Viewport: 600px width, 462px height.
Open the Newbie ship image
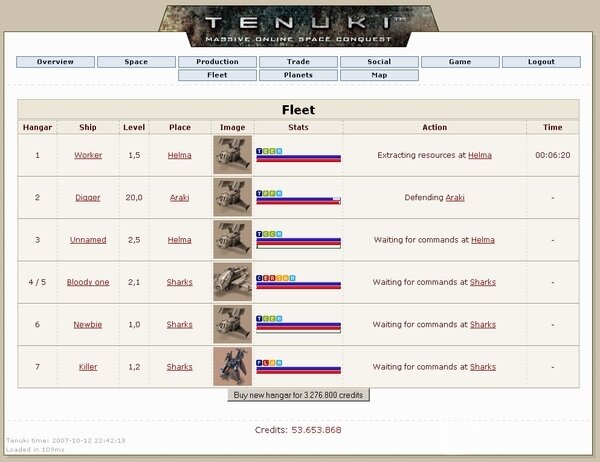233,324
